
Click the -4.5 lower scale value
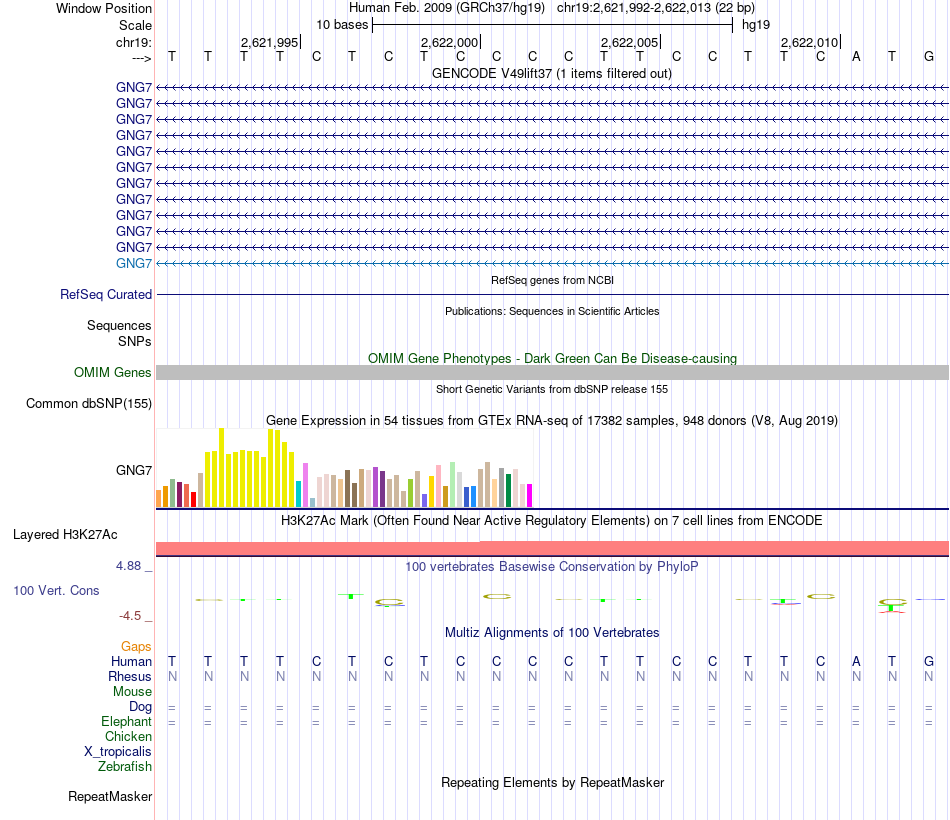[130, 616]
